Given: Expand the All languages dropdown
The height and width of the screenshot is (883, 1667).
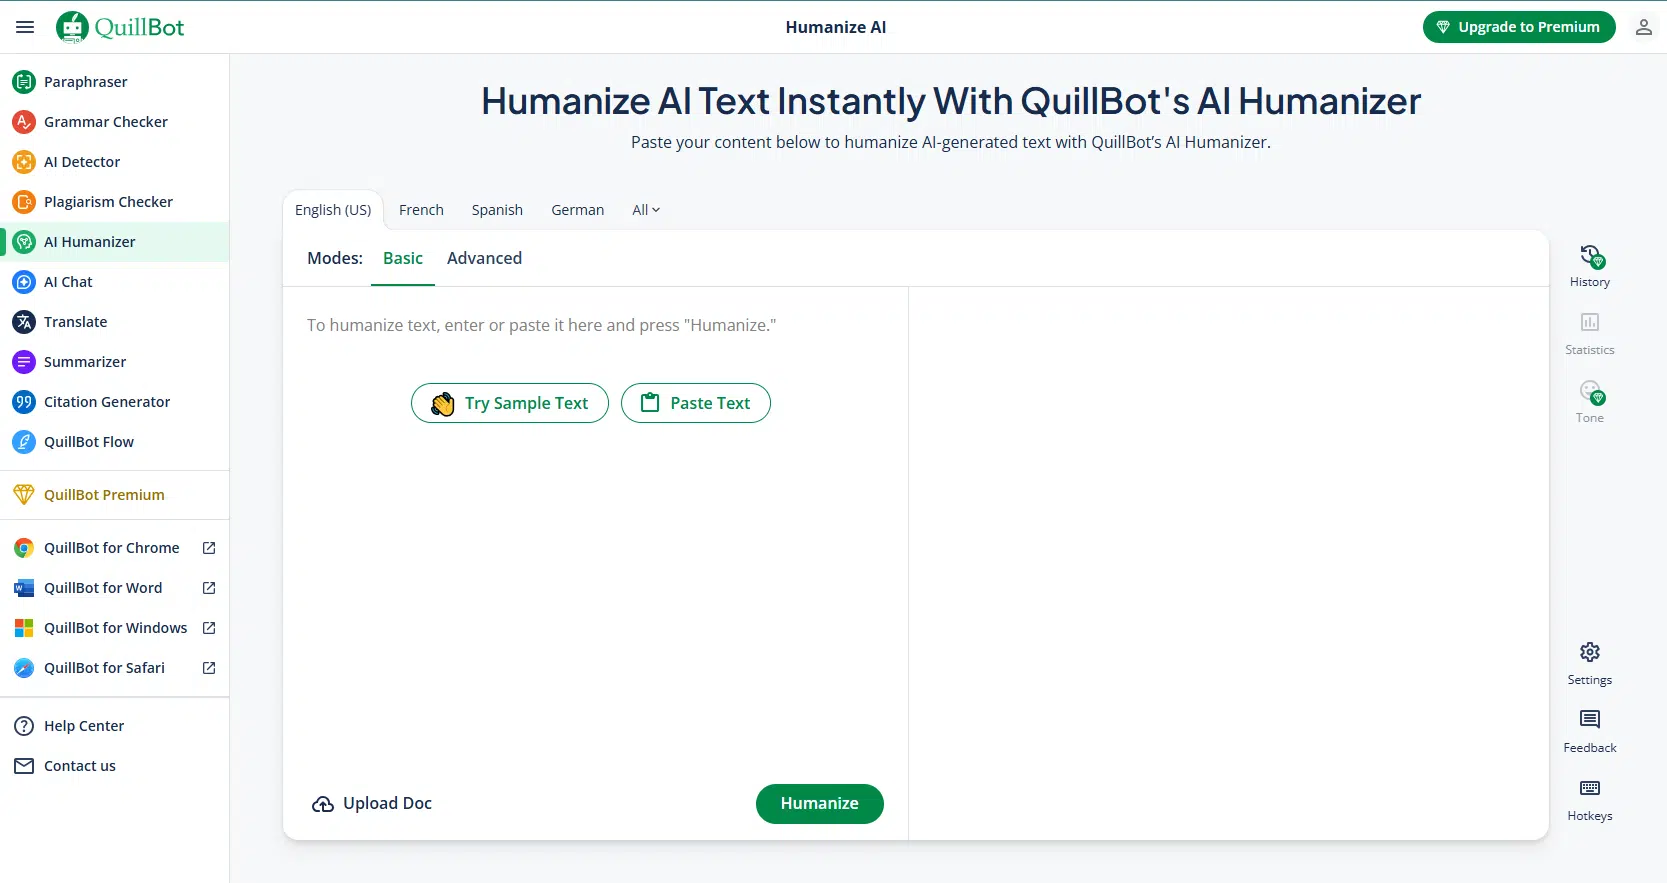Looking at the screenshot, I should [646, 210].
